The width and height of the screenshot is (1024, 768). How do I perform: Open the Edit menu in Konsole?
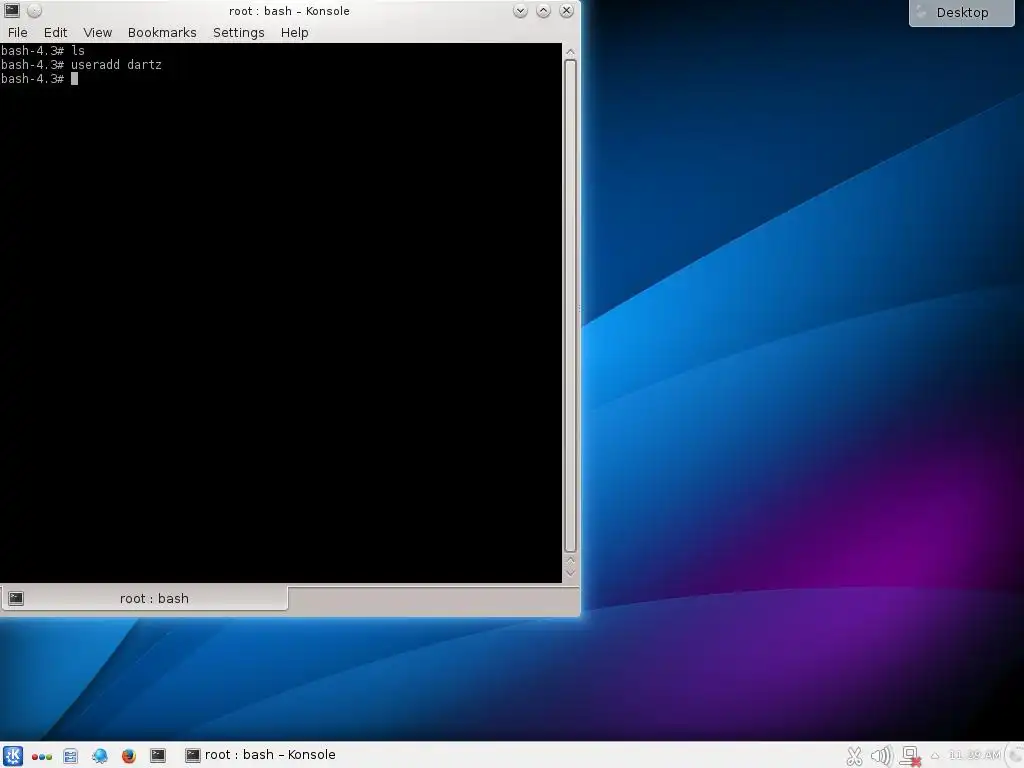click(56, 33)
